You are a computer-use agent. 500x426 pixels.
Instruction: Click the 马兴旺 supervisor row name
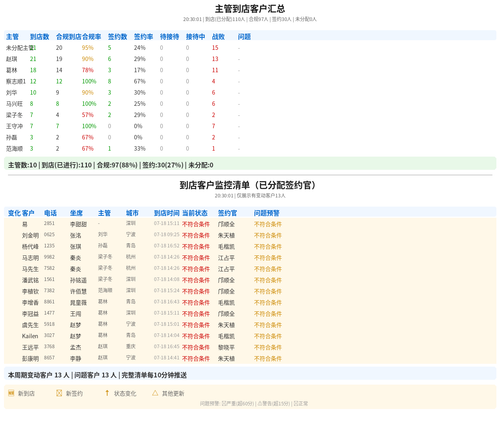point(14,104)
